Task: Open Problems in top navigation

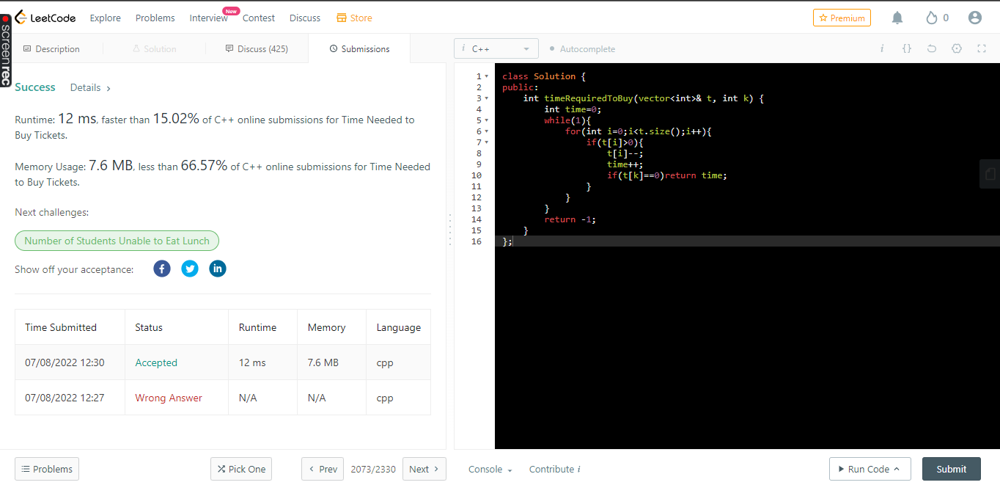Action: point(155,18)
